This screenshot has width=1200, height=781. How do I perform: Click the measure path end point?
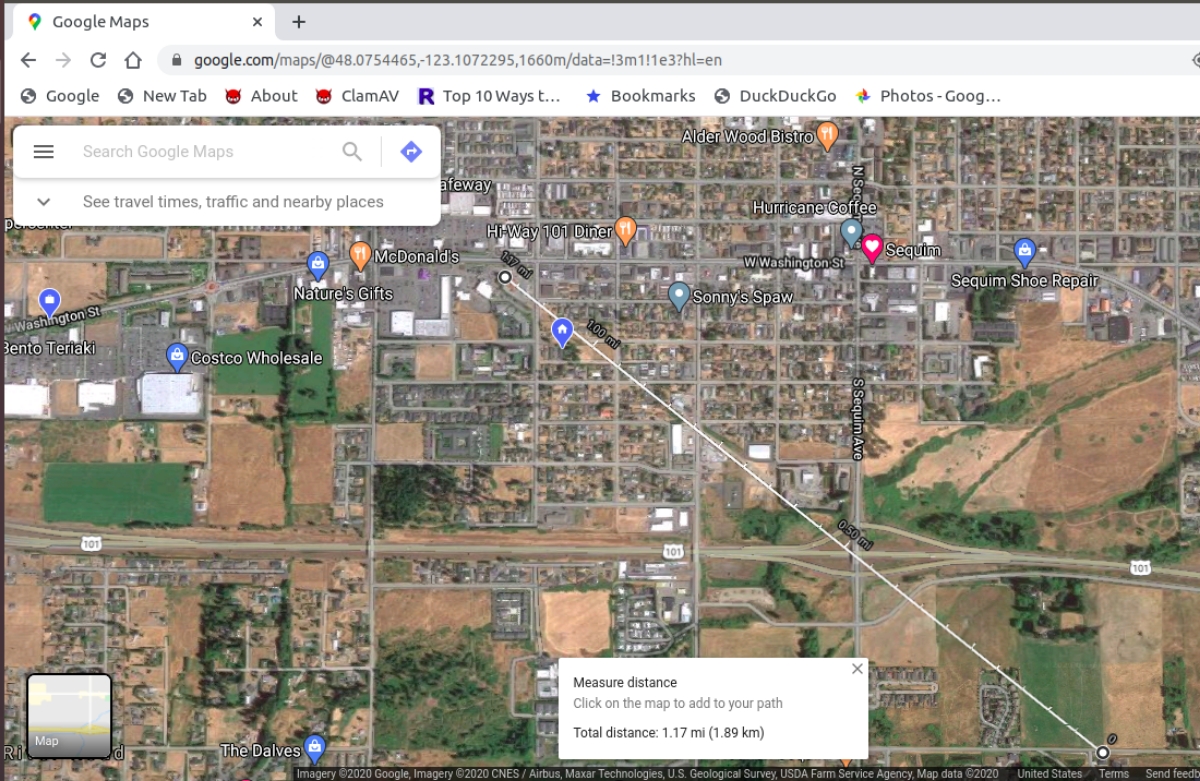click(x=505, y=277)
